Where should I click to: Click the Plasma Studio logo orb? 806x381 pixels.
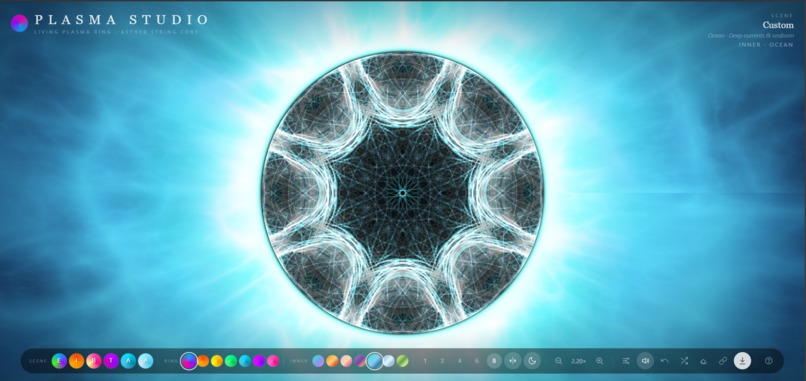(x=20, y=23)
